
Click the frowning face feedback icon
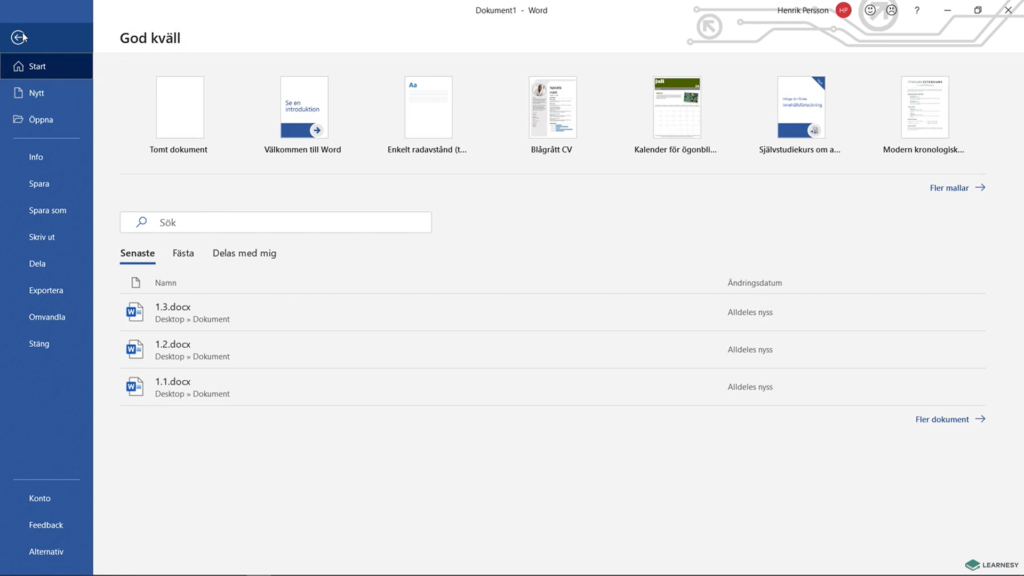[x=891, y=10]
